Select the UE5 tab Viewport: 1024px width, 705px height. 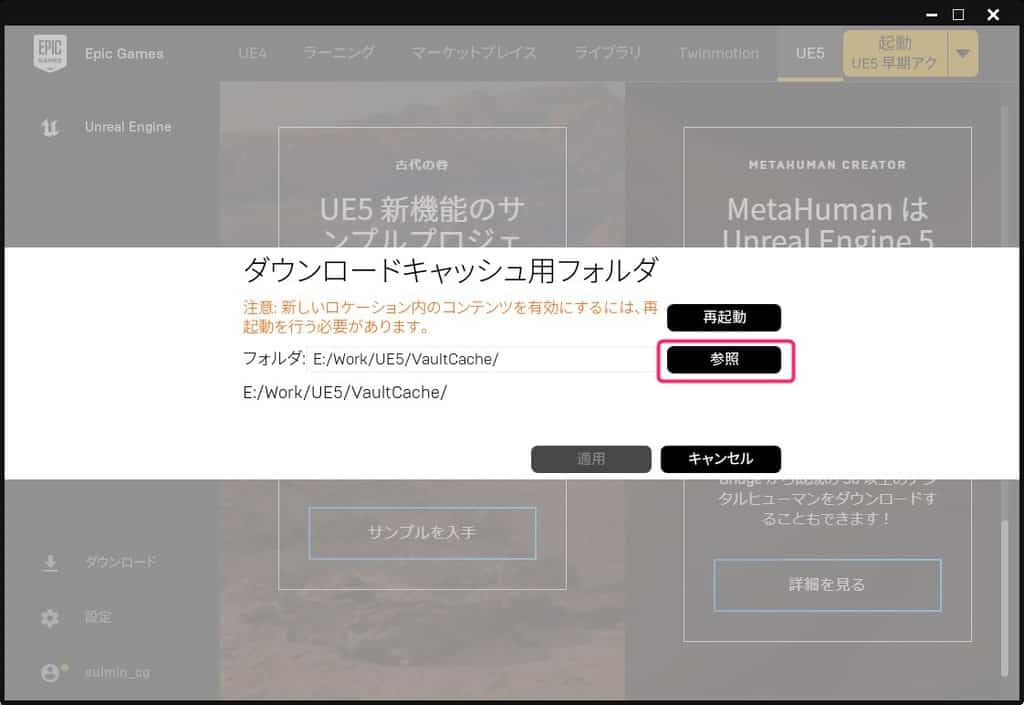[810, 53]
